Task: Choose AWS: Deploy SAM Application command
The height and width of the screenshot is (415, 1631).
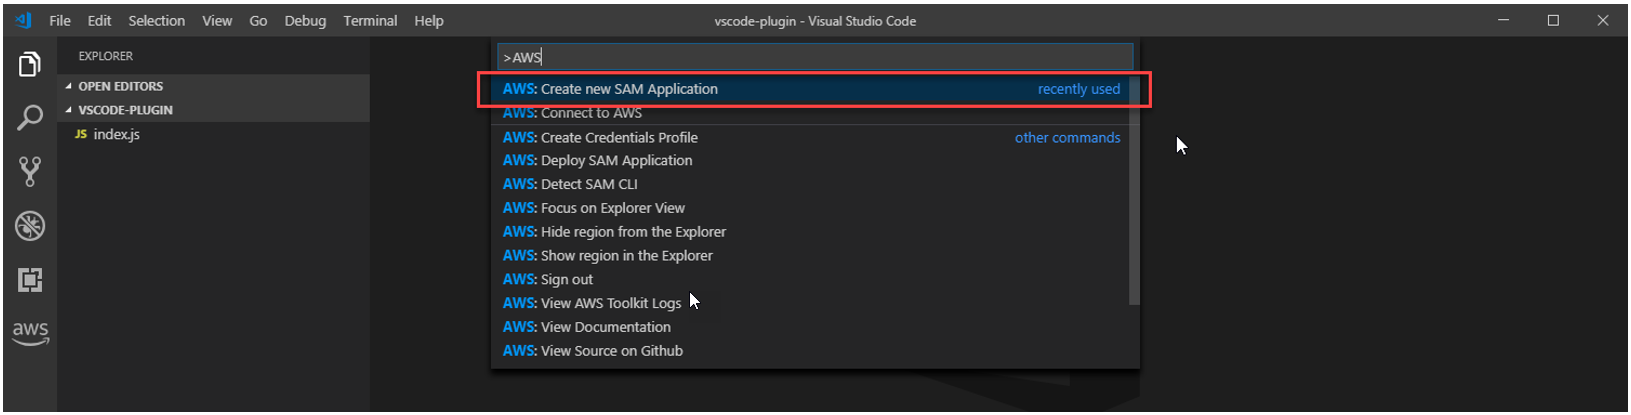Action: point(616,160)
